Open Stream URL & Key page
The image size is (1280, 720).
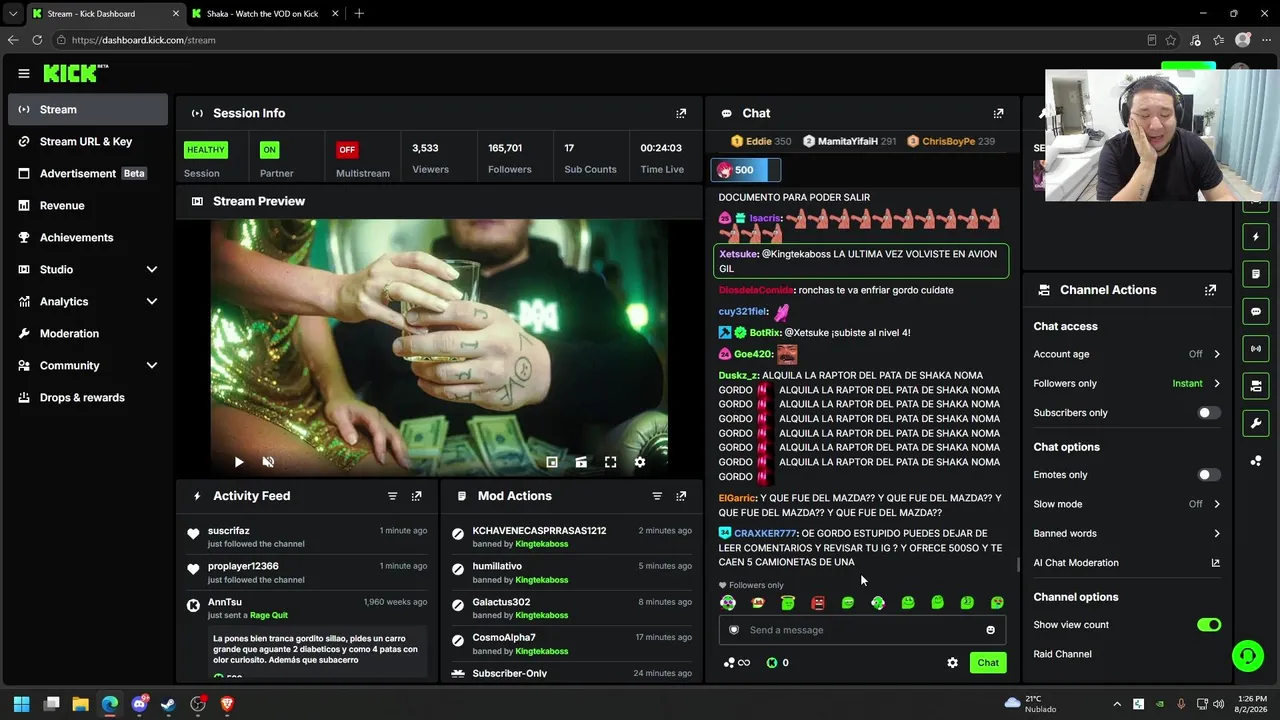pyautogui.click(x=88, y=142)
